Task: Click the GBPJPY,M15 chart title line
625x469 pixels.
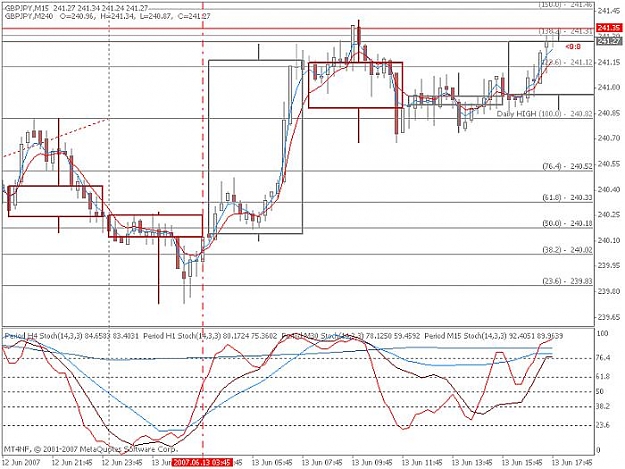Action: [x=77, y=9]
